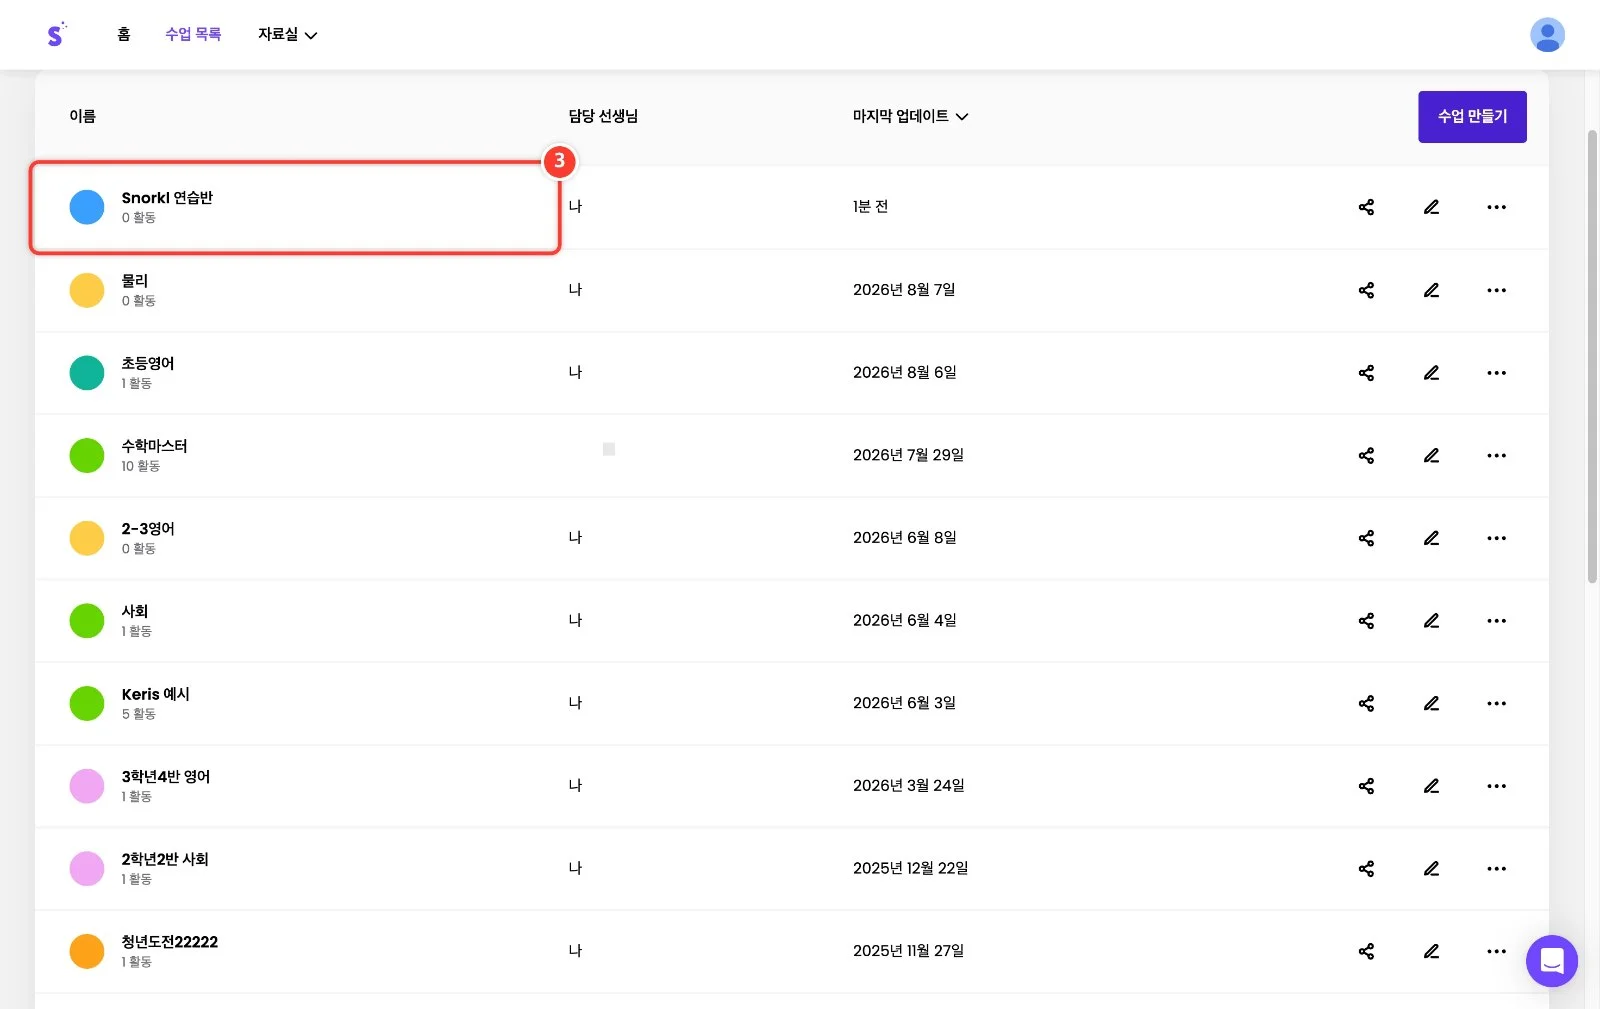This screenshot has height=1009, width=1600.
Task: Click the page vertical scrollbar
Action: [1592, 356]
